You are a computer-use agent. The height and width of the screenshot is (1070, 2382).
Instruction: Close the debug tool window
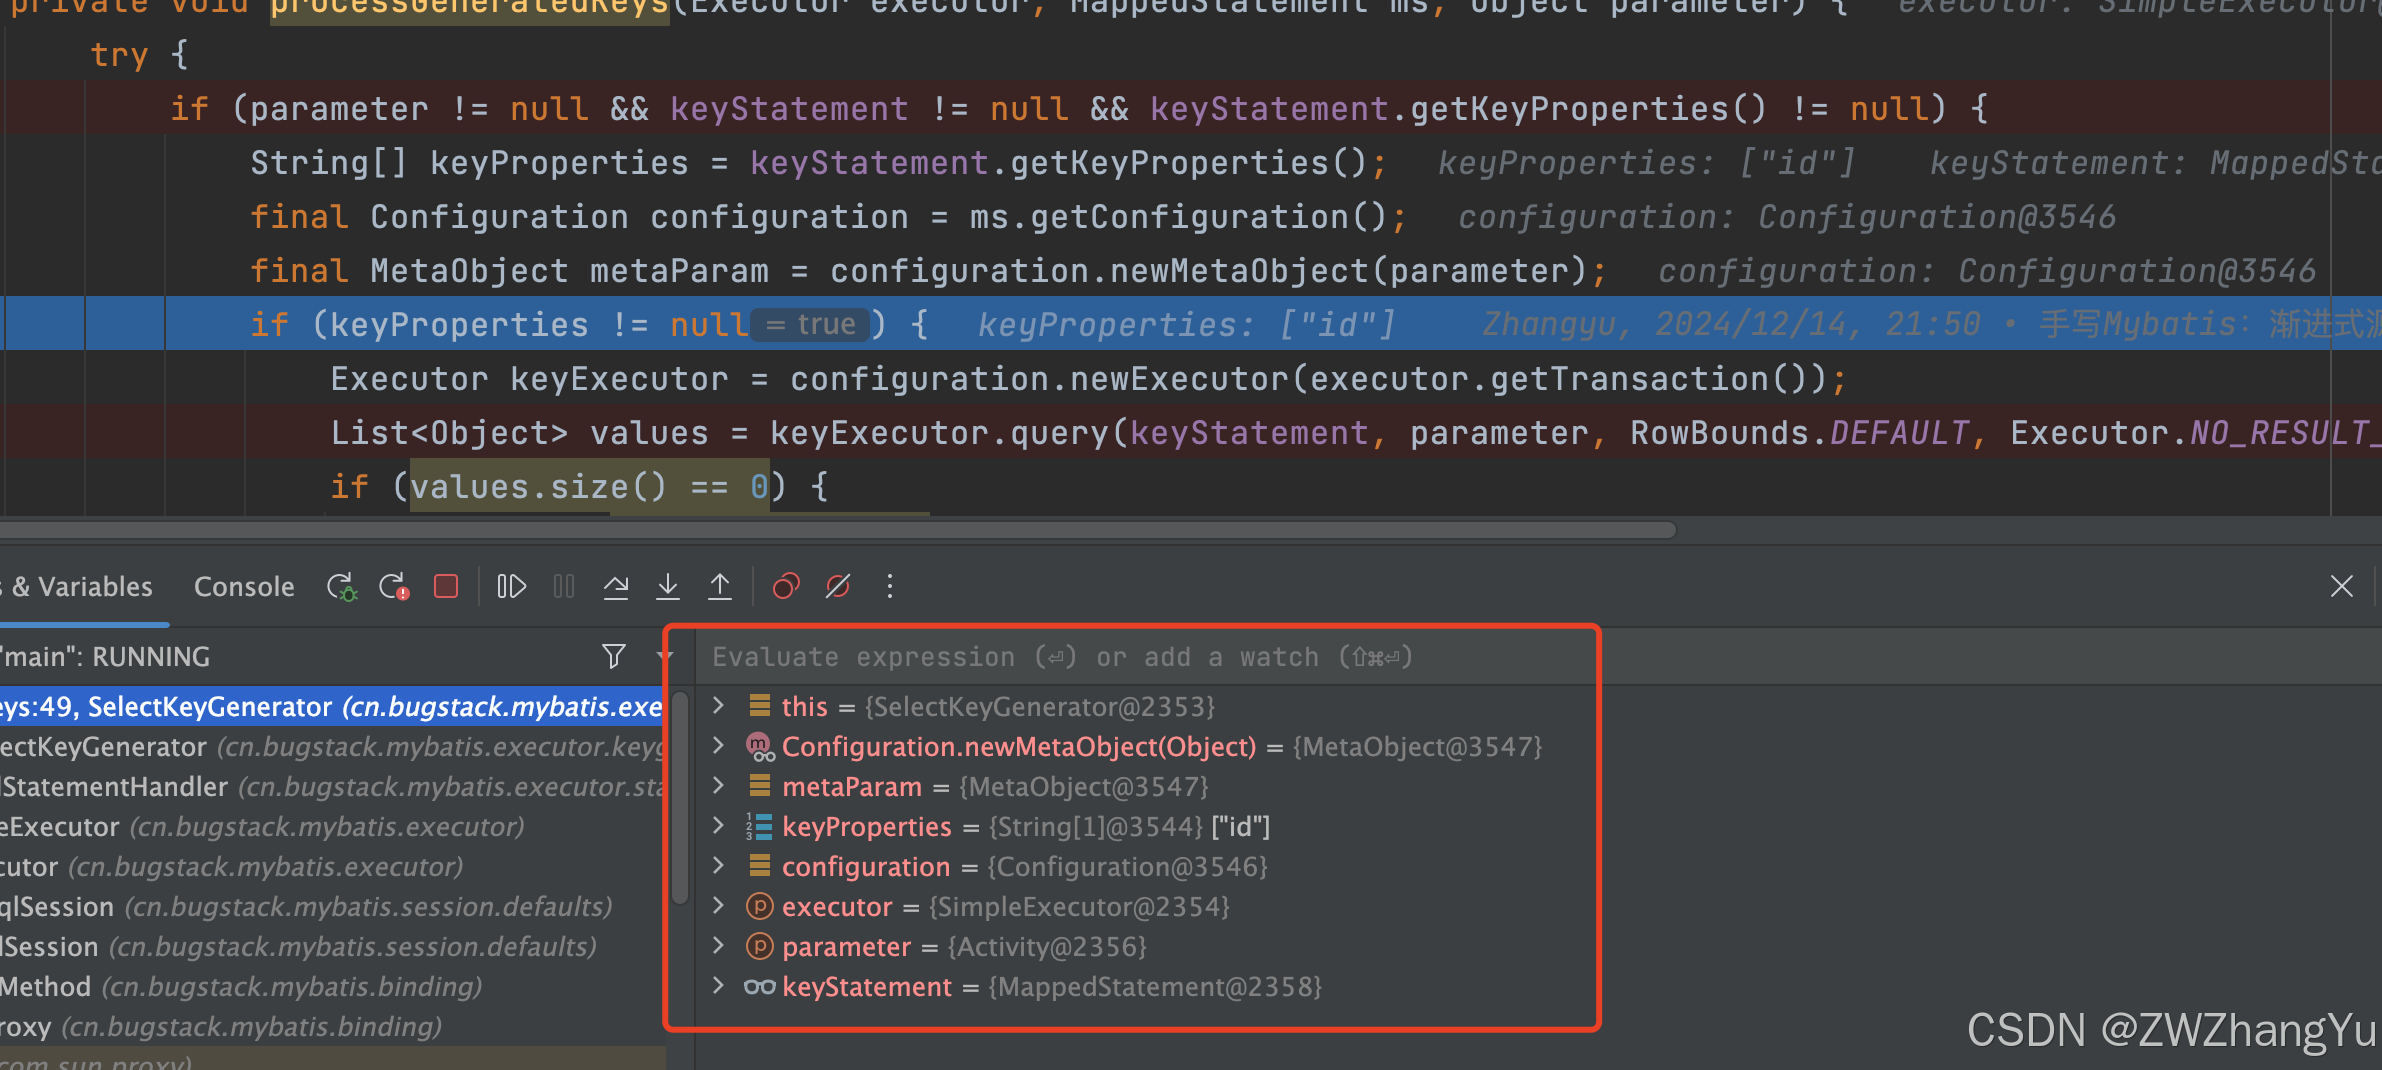pyautogui.click(x=2341, y=586)
